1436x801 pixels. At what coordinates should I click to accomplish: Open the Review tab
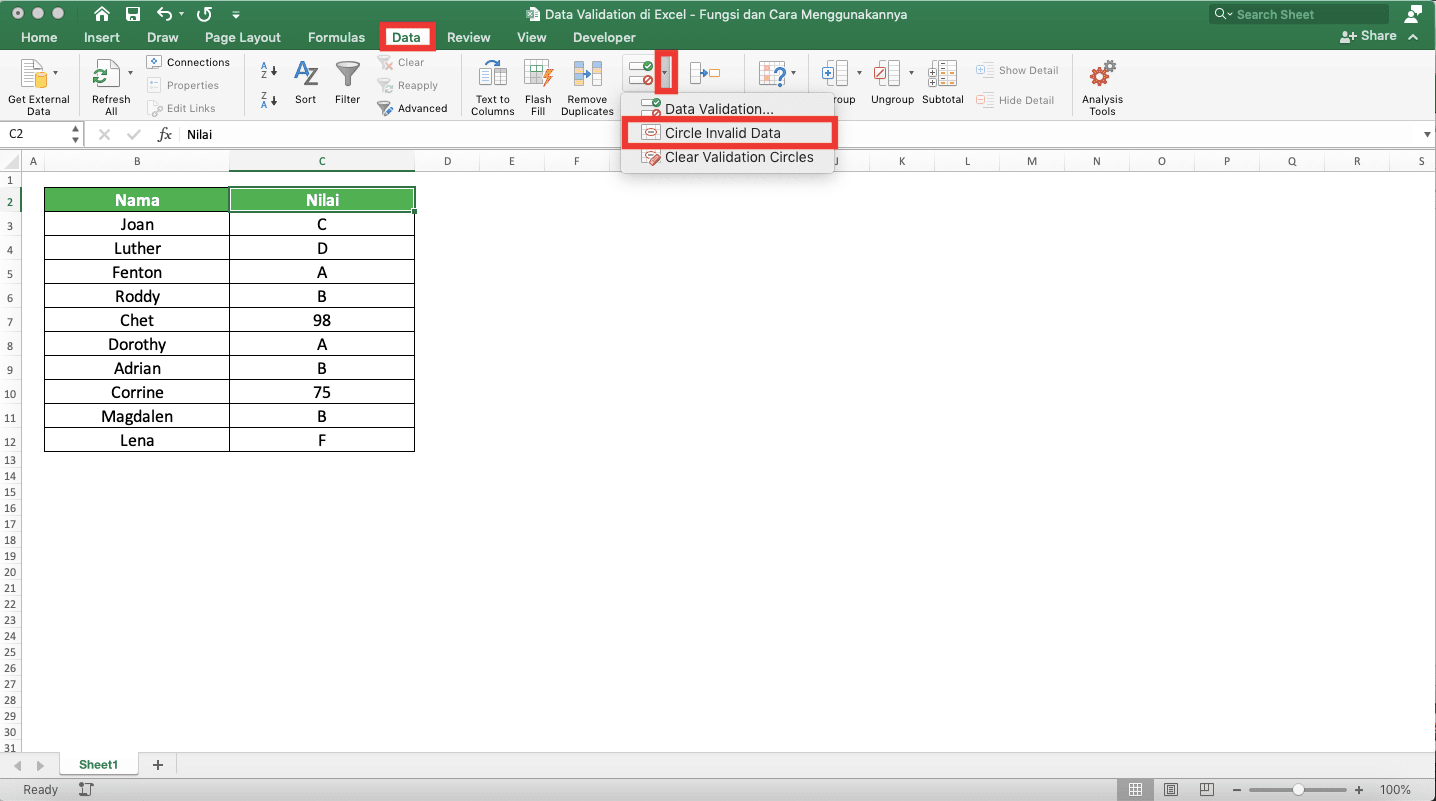pos(469,38)
